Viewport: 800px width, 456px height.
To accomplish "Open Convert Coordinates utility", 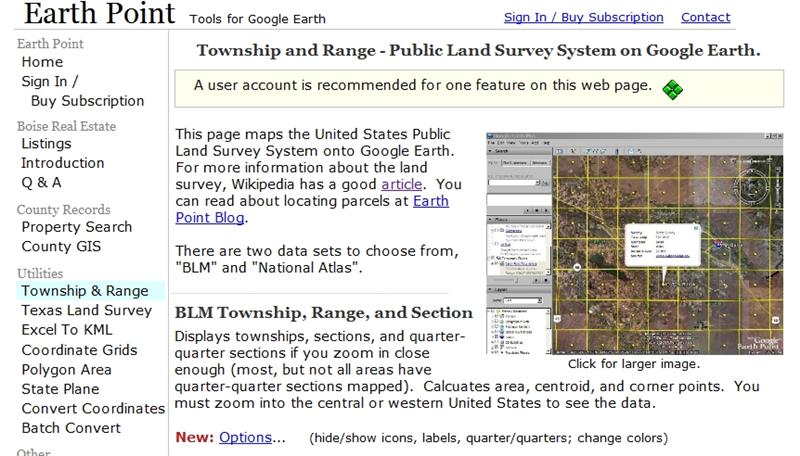I will (93, 409).
